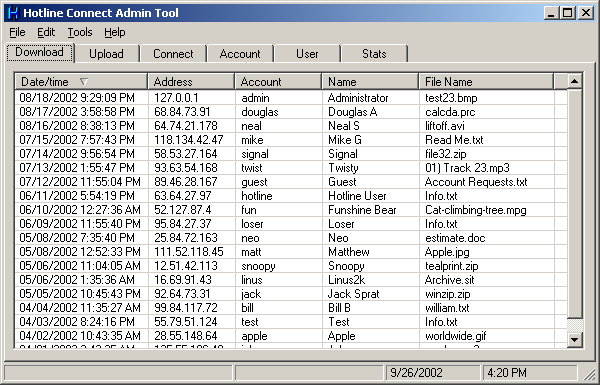Click the vertical scrollbar thumb
The image size is (600, 385).
575,203
